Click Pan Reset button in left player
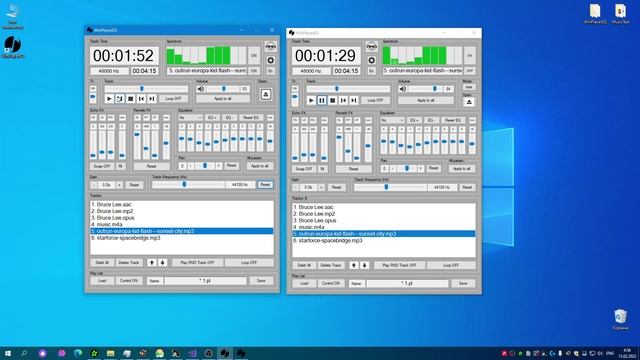 click(x=231, y=165)
